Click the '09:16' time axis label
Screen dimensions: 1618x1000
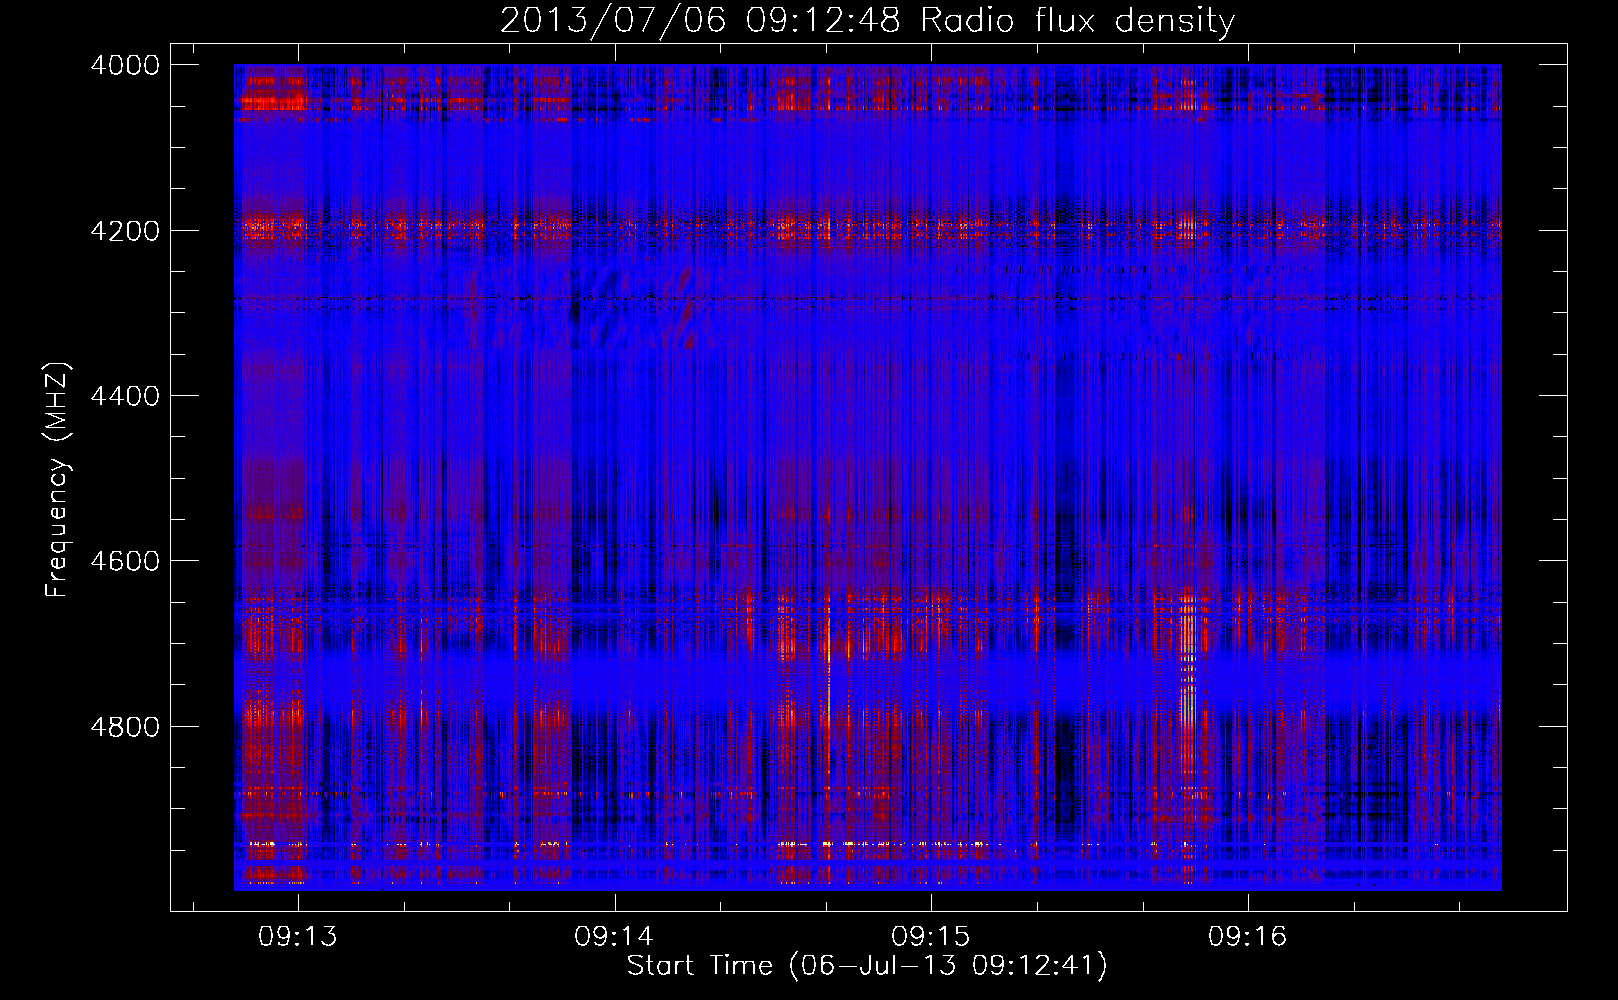[1248, 937]
